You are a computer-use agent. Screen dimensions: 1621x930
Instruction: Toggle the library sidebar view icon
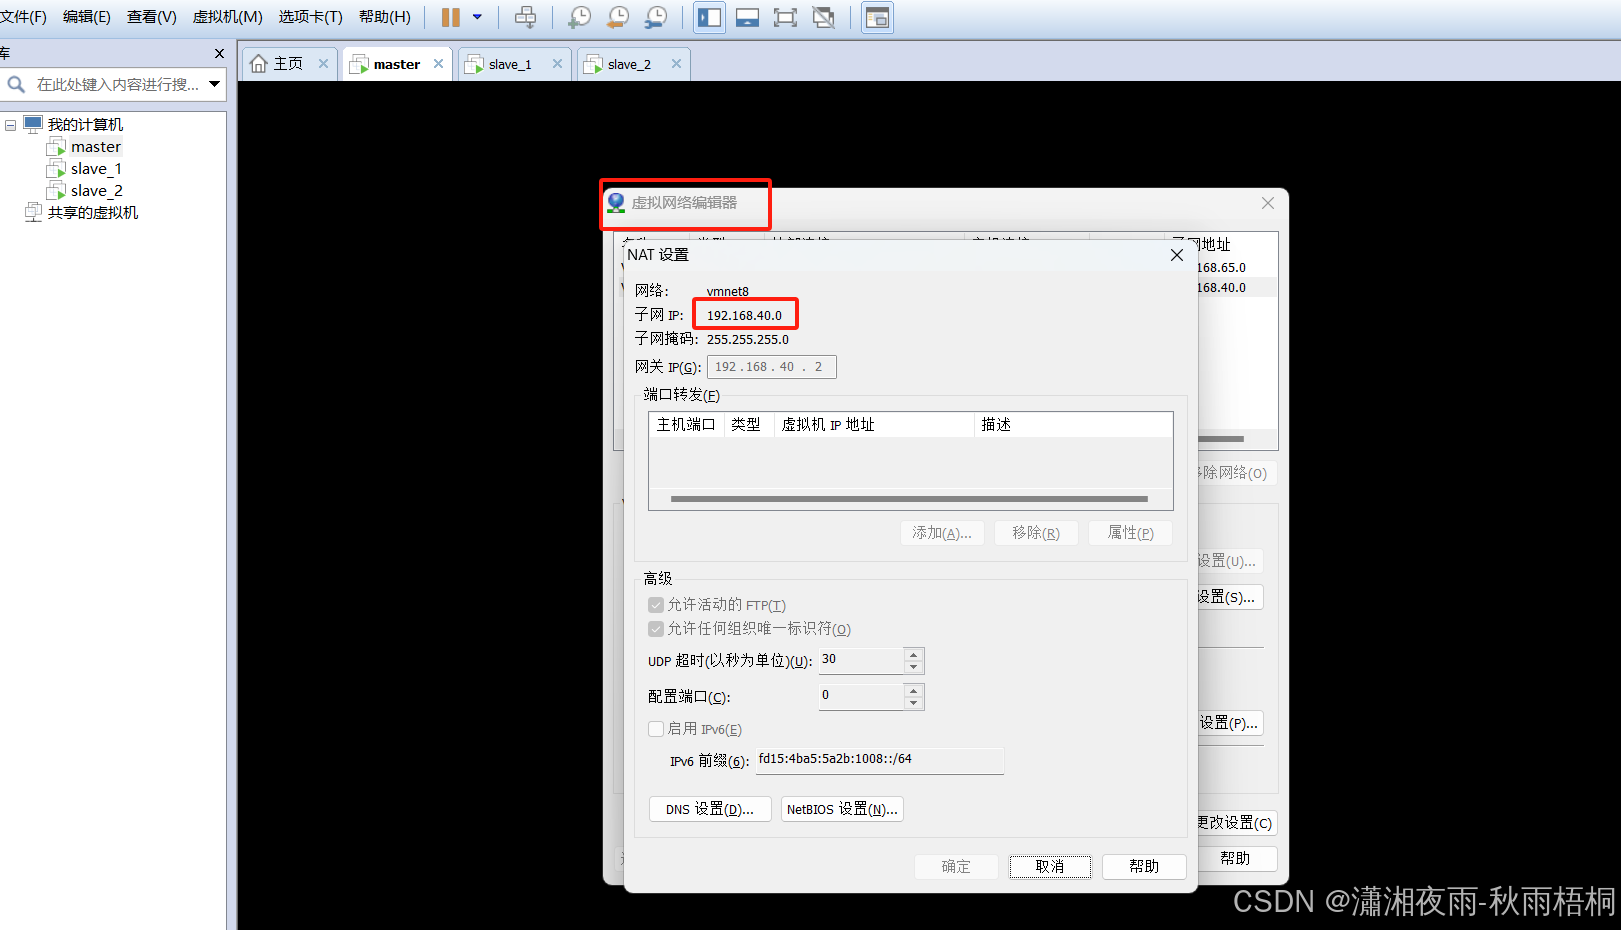[709, 17]
